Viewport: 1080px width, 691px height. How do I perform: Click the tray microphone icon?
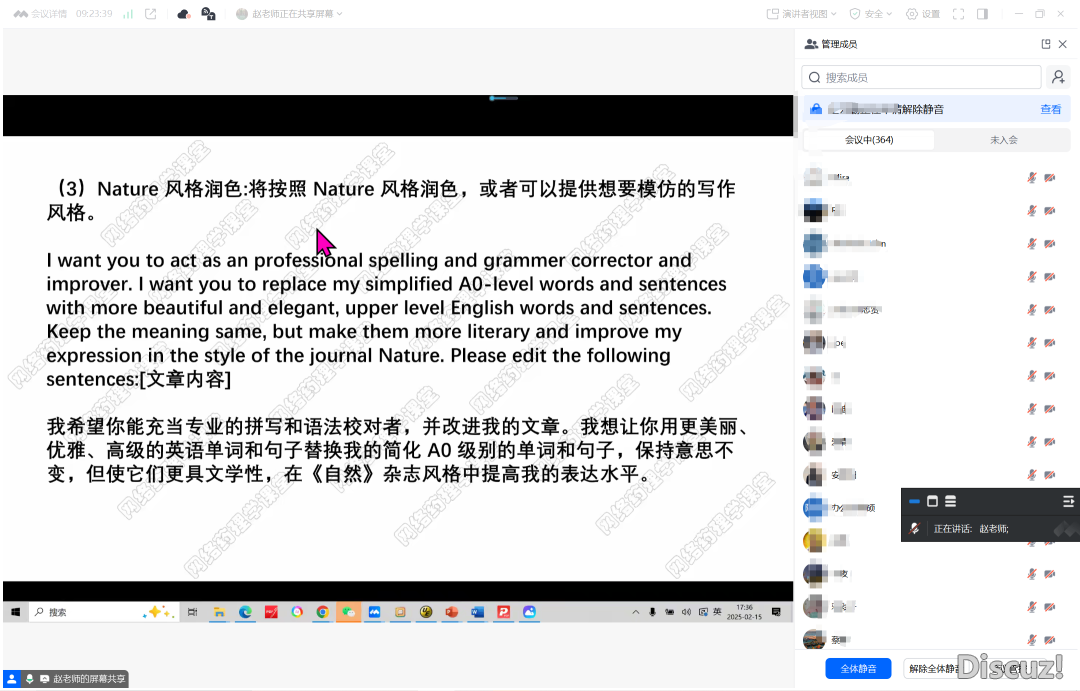tap(652, 612)
